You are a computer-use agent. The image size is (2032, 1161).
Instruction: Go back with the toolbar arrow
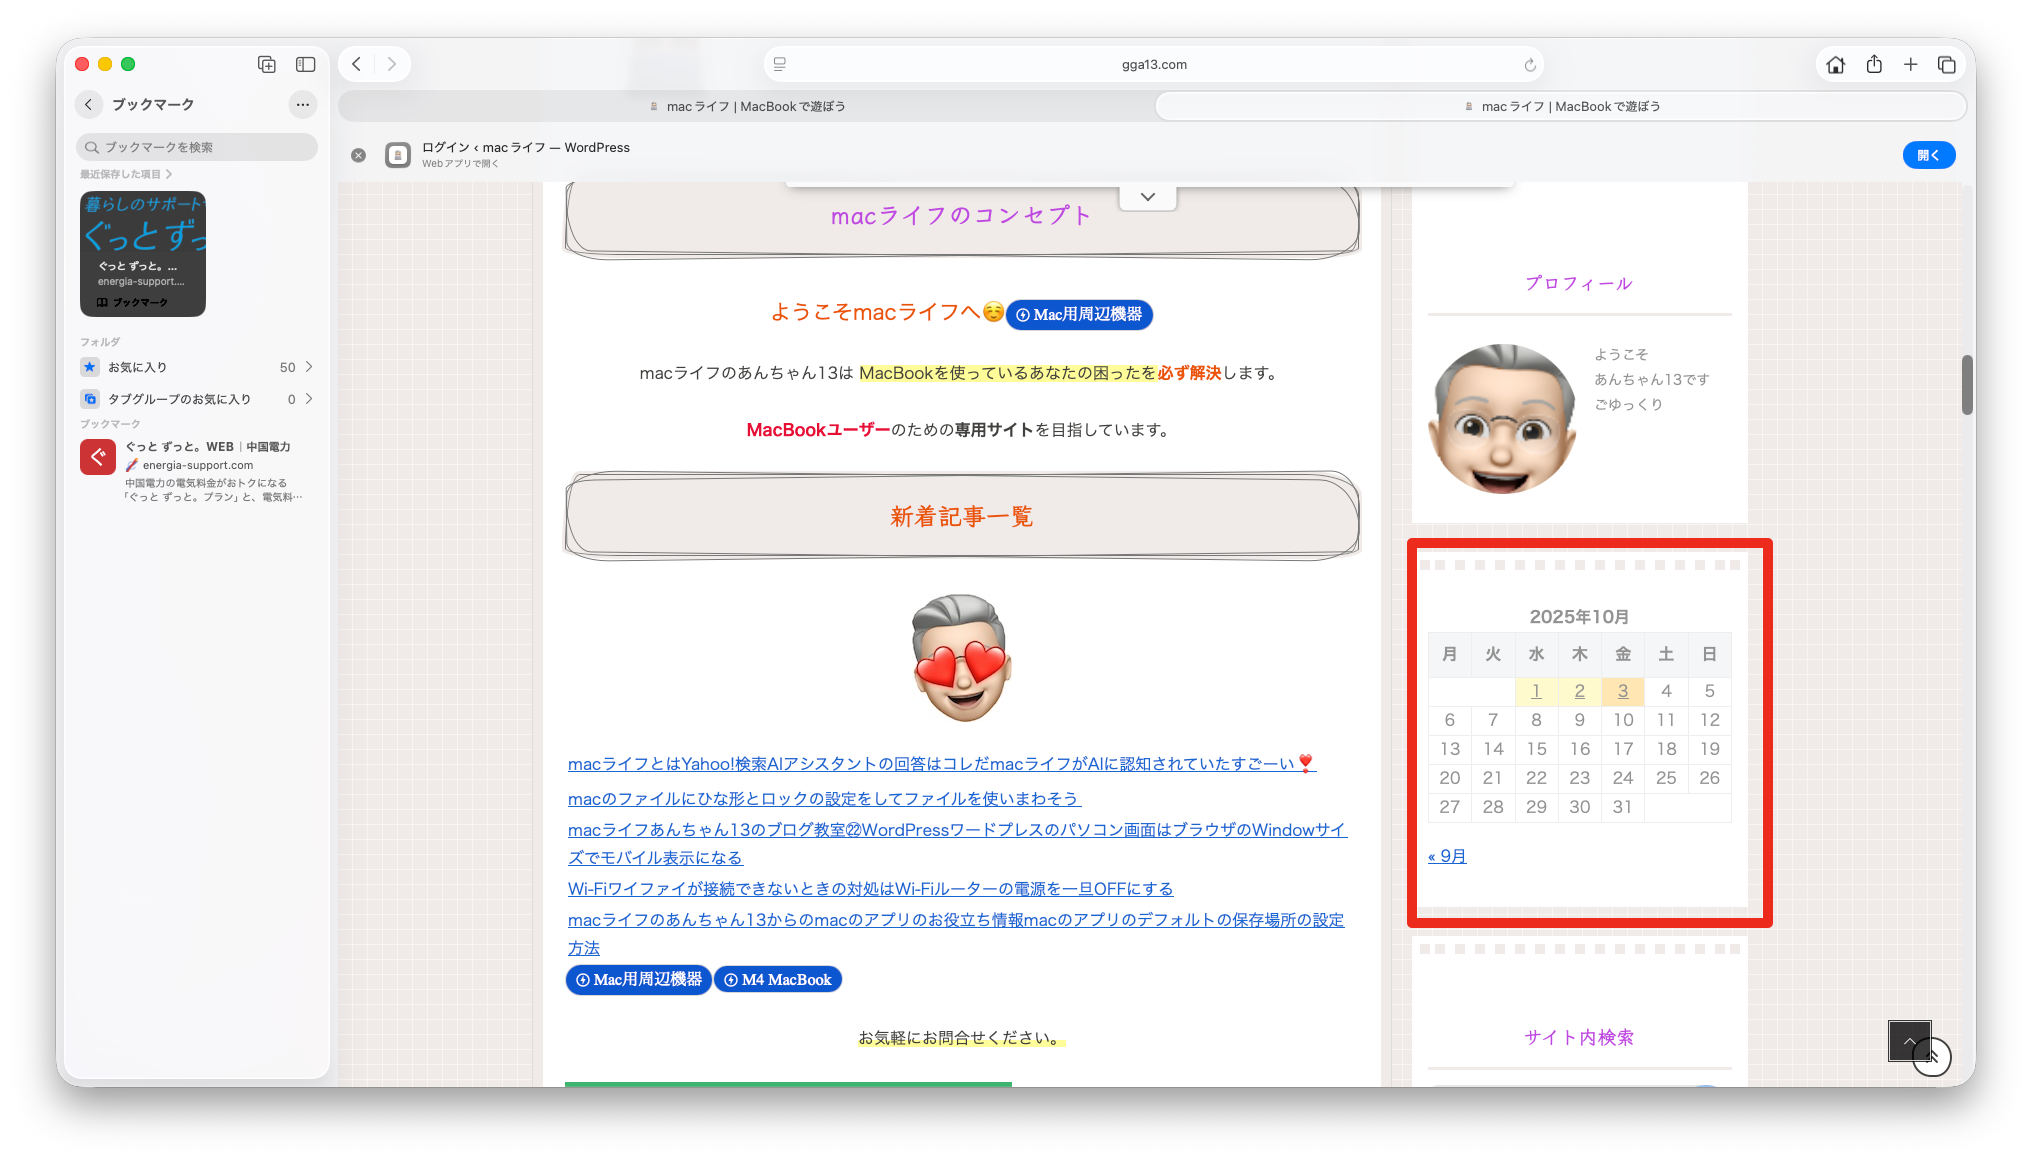[357, 64]
